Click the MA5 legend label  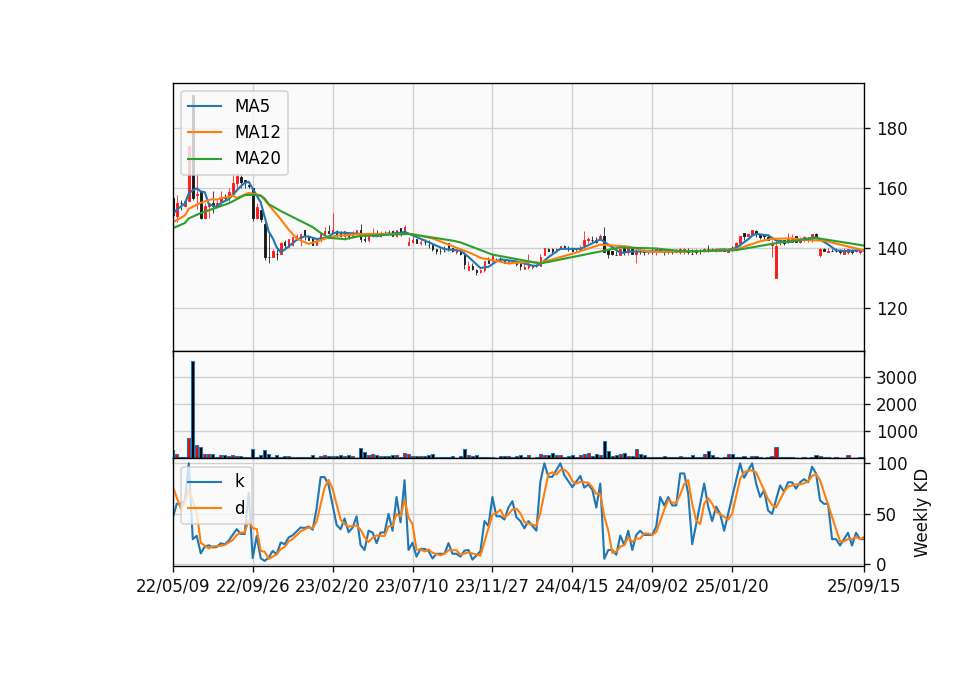click(252, 106)
